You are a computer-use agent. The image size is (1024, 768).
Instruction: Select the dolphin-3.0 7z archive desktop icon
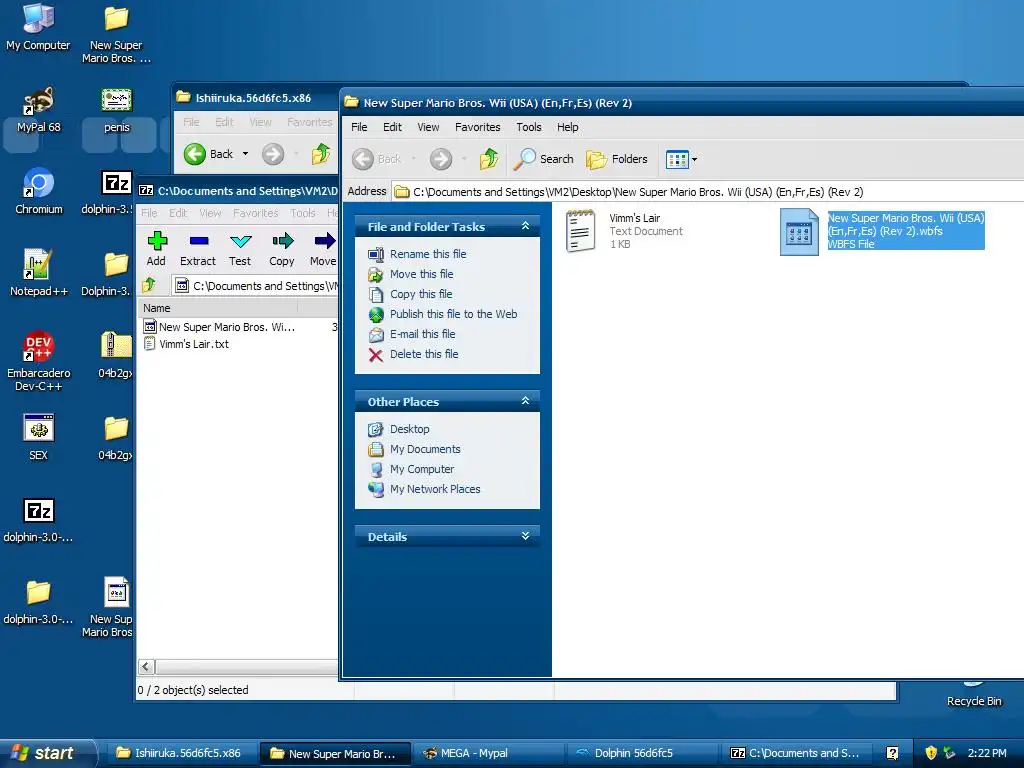click(x=39, y=520)
